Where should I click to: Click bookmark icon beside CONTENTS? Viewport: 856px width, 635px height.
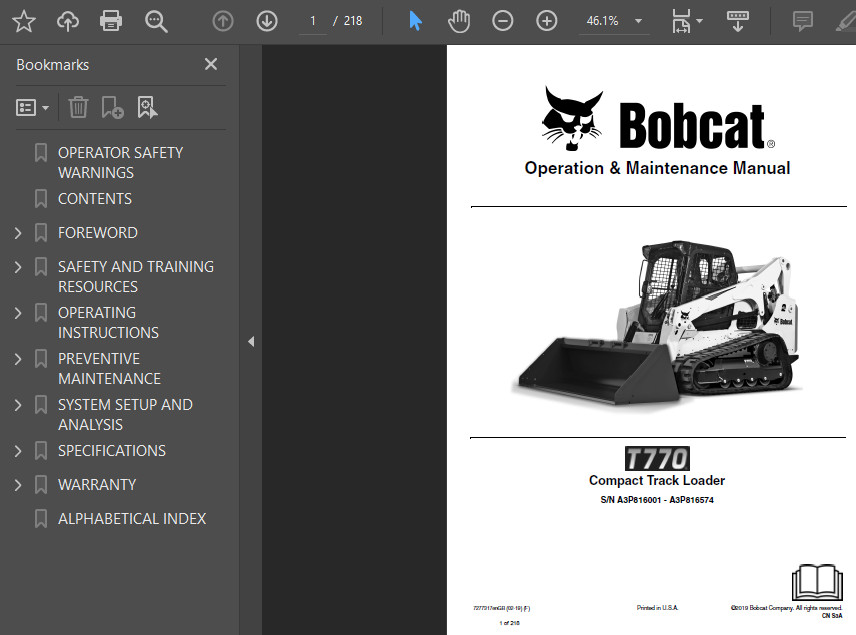(x=40, y=199)
